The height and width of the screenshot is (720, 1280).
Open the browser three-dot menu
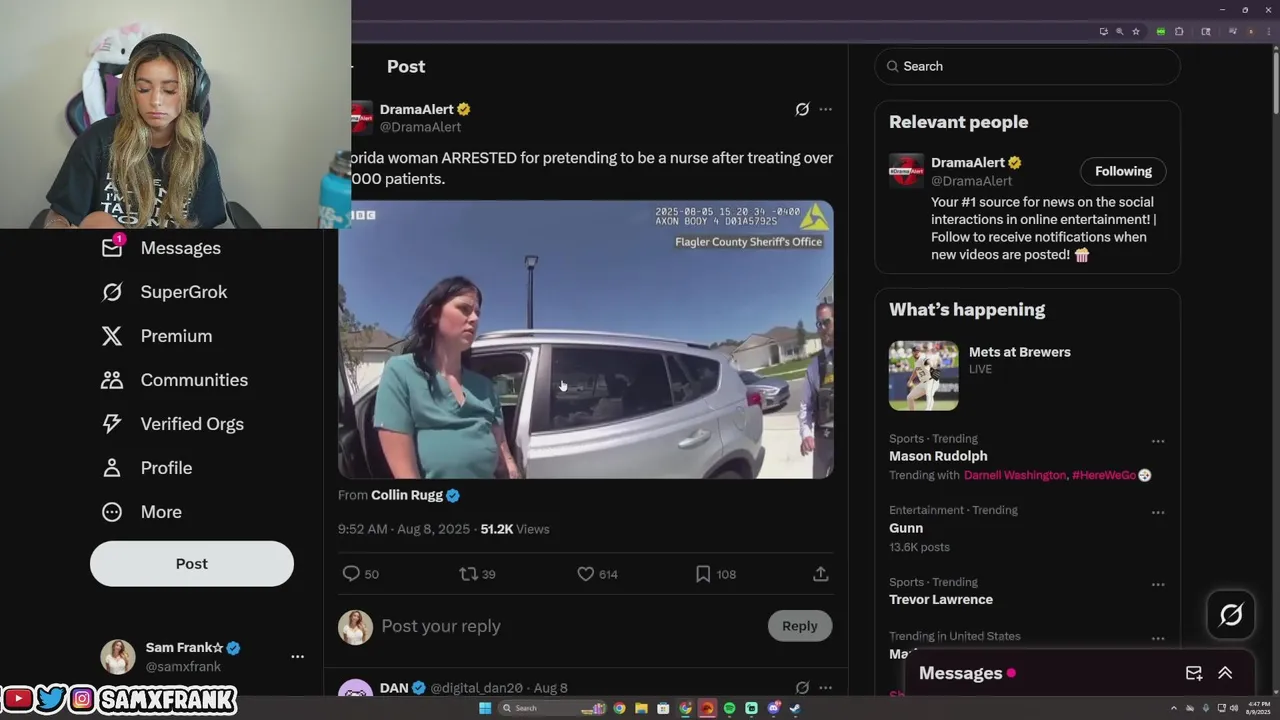point(1269,31)
